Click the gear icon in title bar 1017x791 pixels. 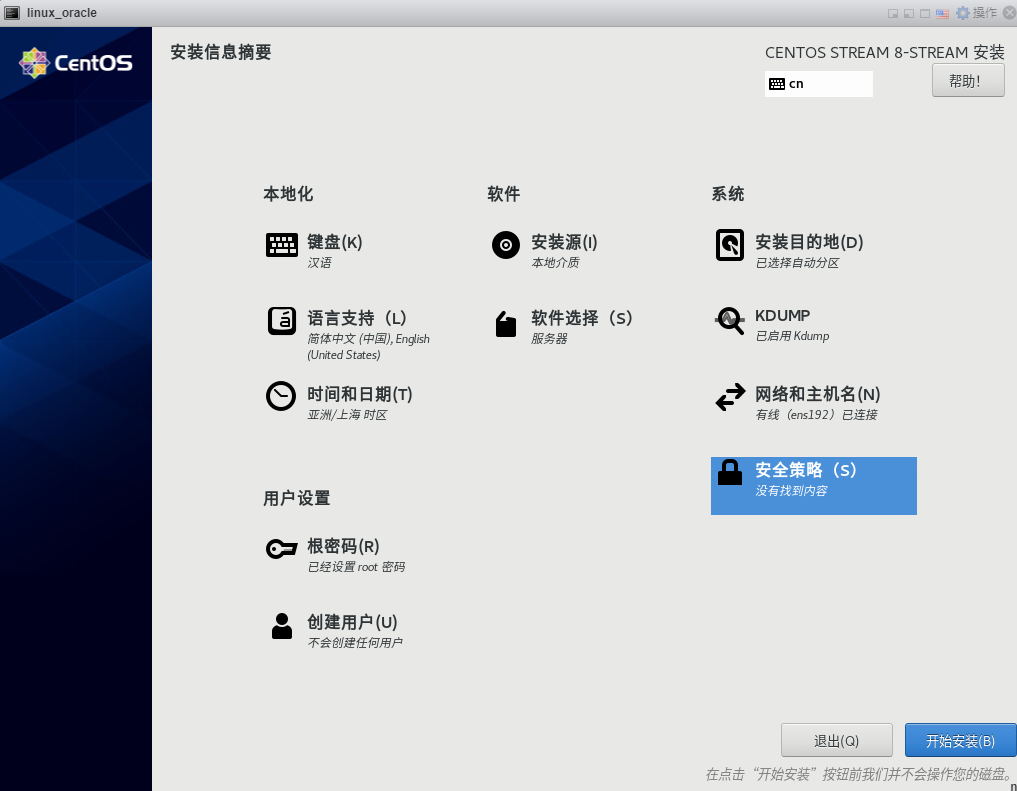click(963, 13)
